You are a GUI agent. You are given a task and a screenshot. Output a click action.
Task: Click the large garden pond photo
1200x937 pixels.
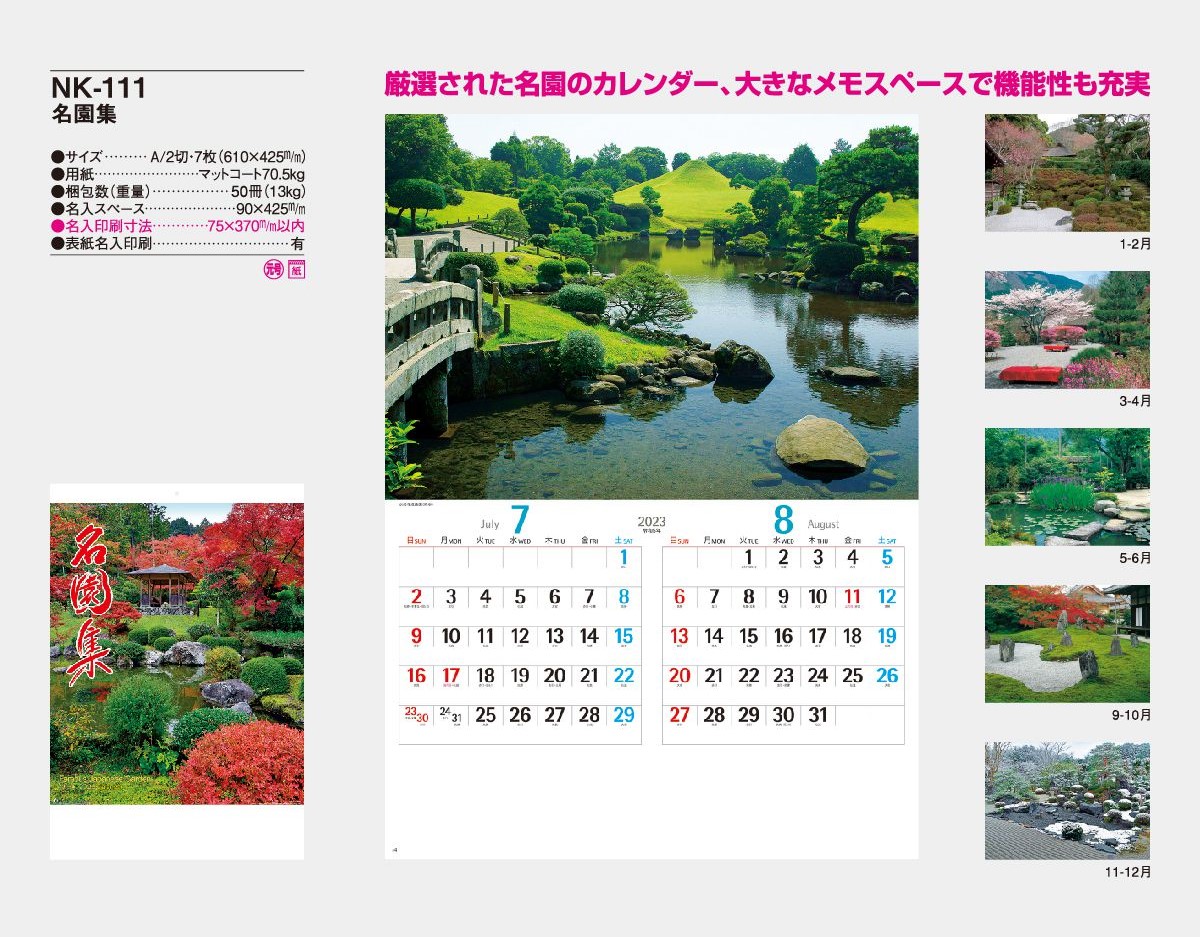coord(651,306)
